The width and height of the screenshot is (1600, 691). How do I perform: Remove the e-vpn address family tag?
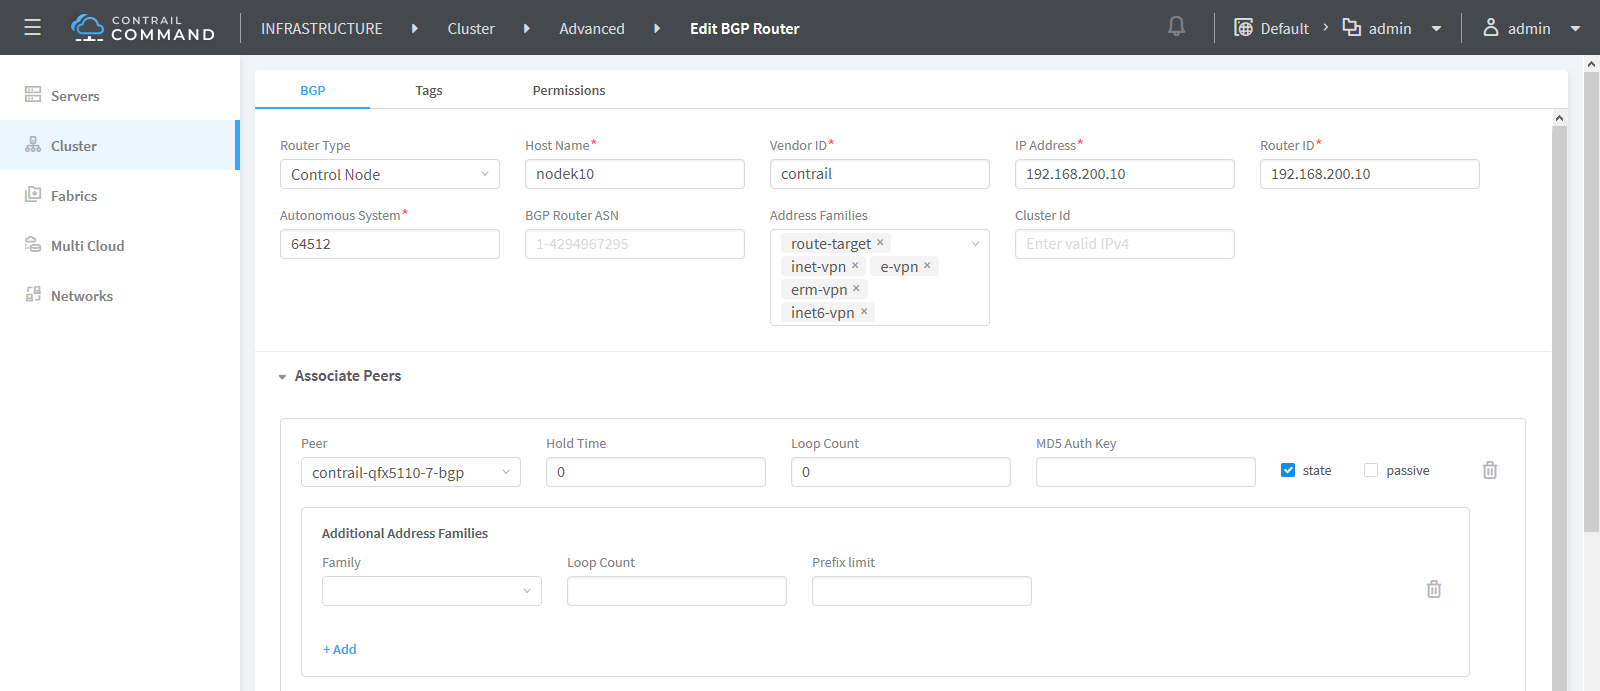point(927,266)
